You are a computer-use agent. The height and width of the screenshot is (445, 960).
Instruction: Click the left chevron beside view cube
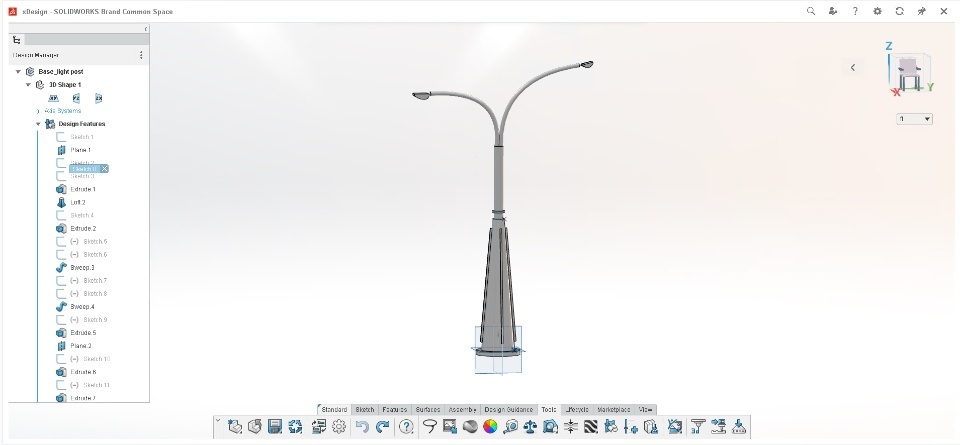click(x=853, y=67)
